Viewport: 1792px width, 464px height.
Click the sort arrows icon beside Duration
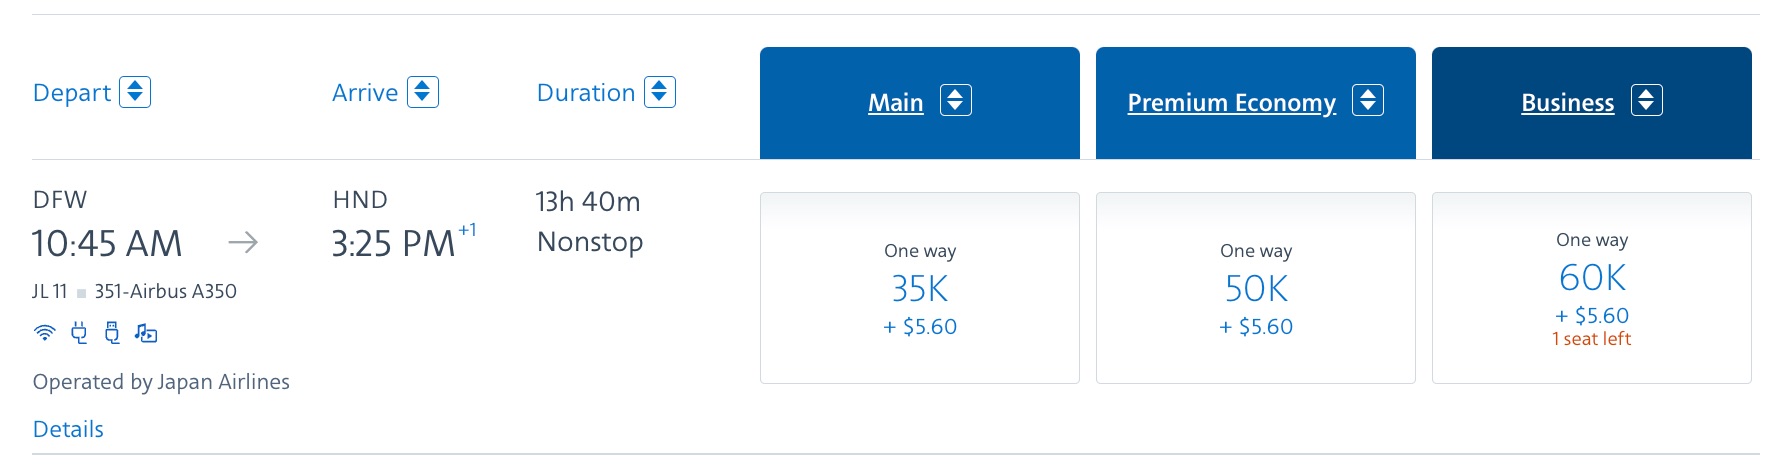tap(660, 92)
